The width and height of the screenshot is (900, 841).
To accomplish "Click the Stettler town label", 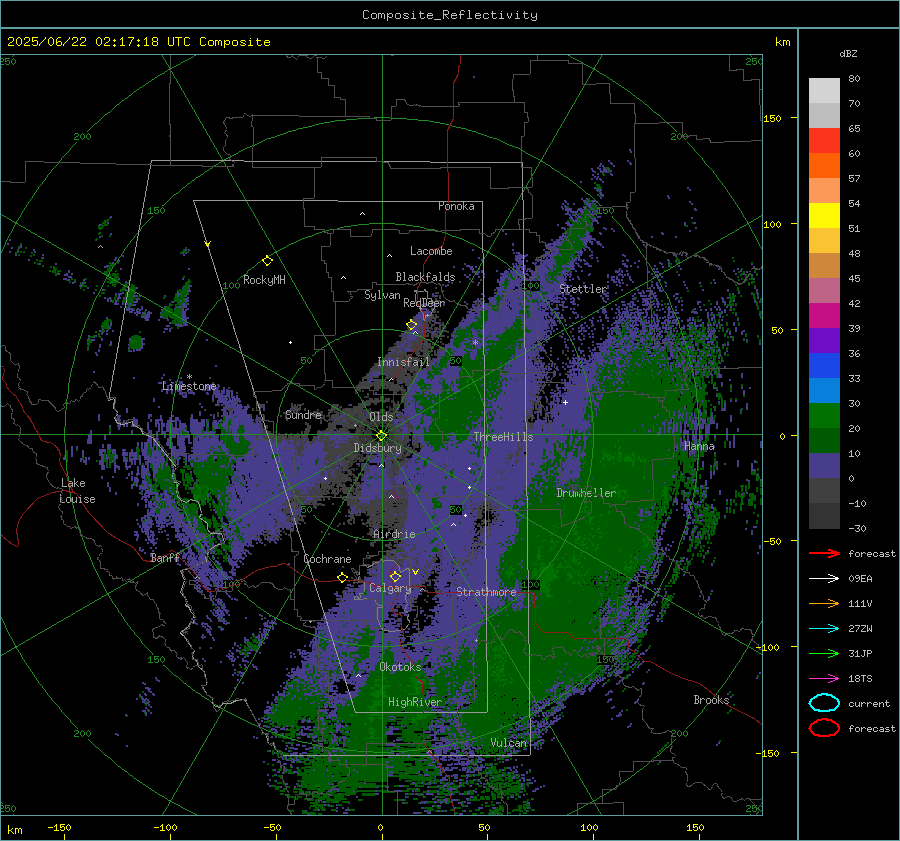I will [583, 289].
